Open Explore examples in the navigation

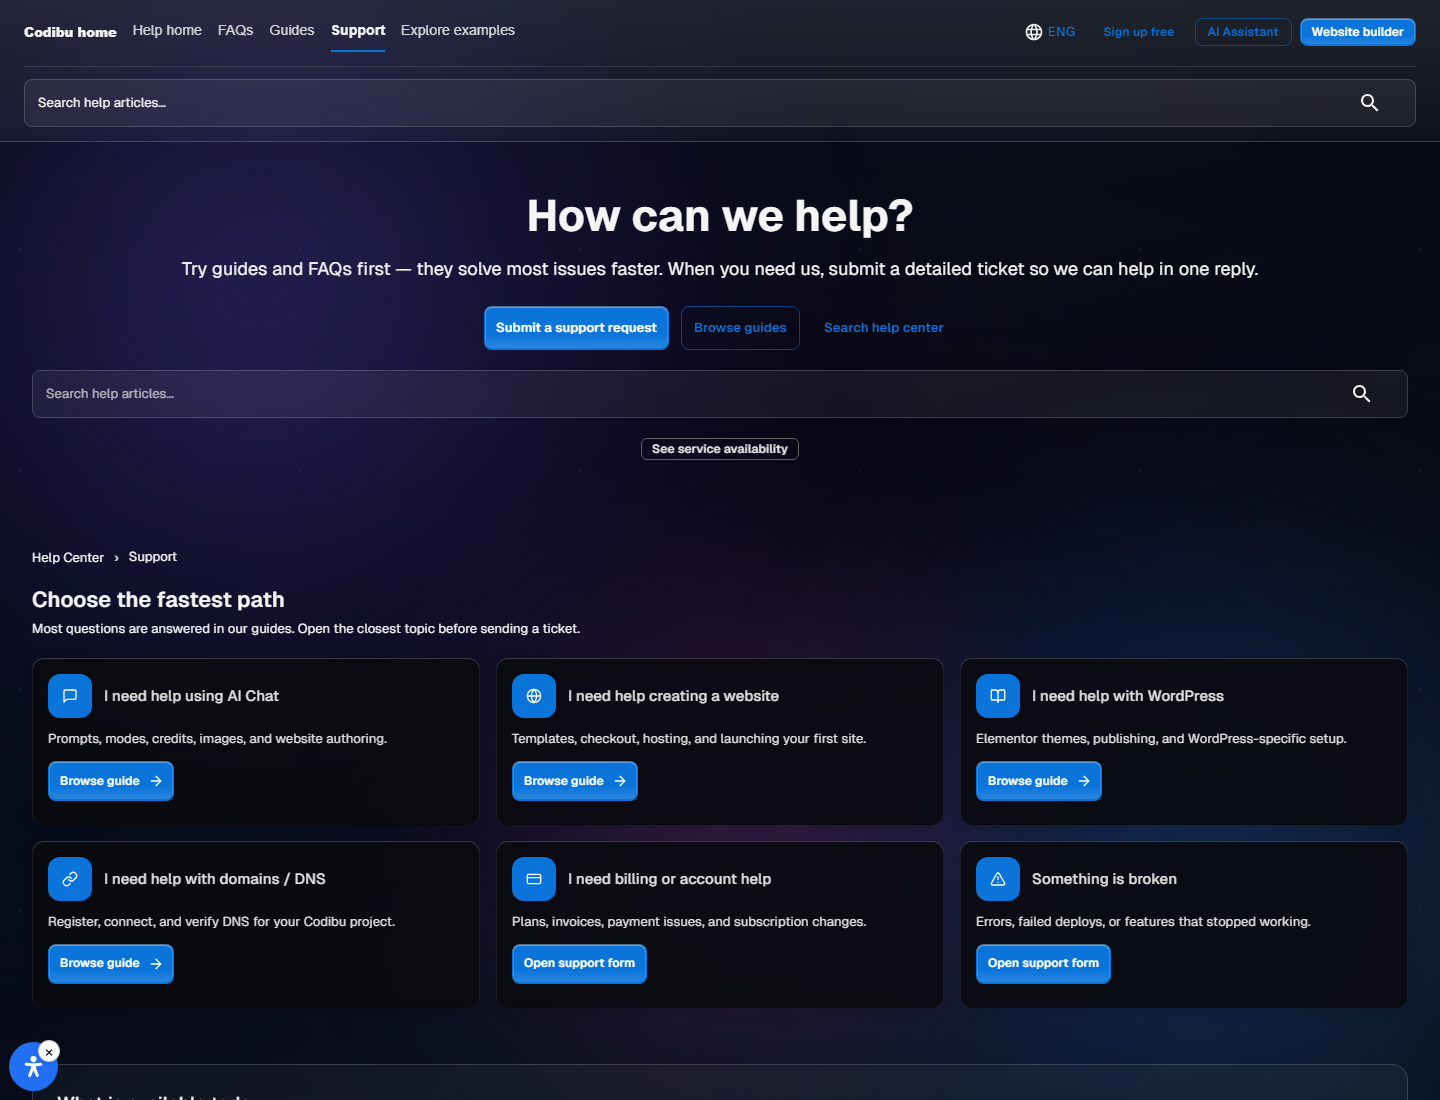[458, 30]
